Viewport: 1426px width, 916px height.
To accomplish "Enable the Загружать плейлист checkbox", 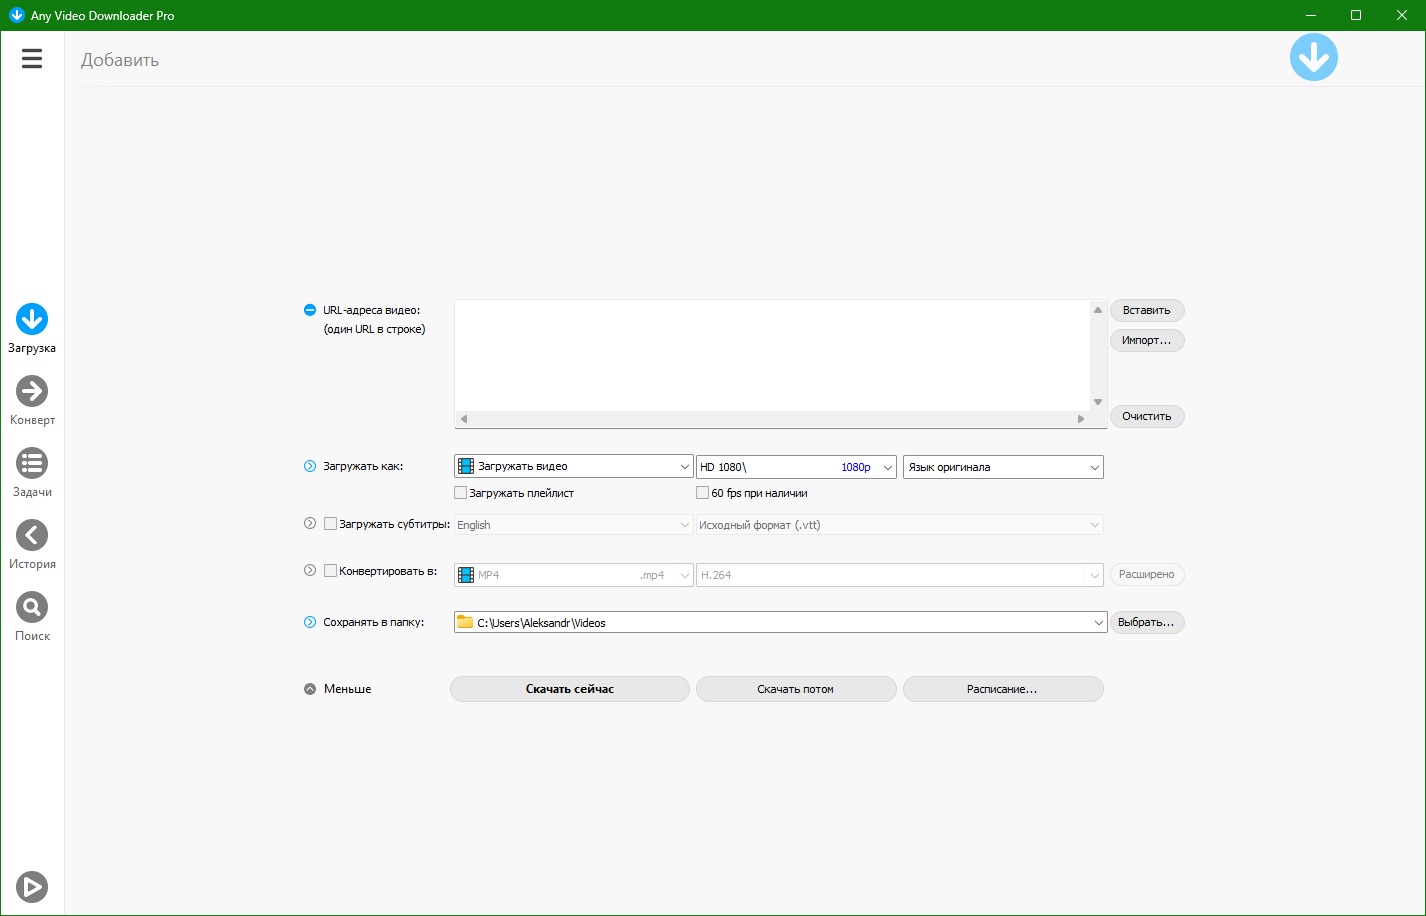I will pos(461,493).
